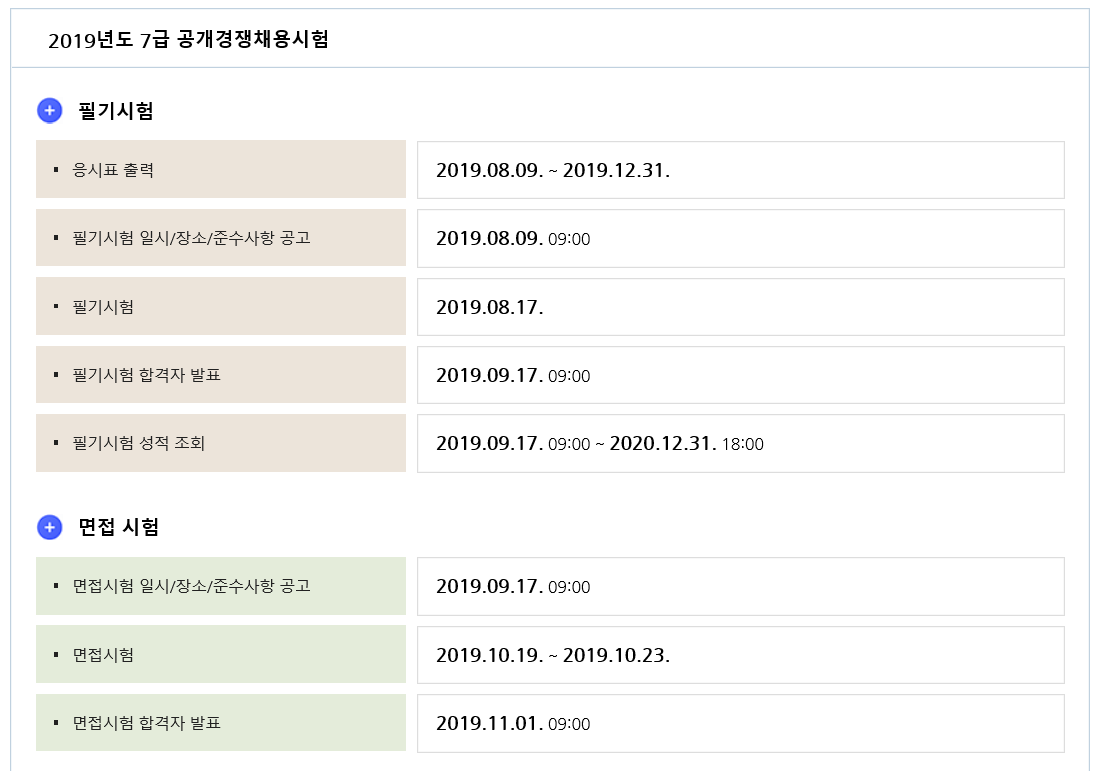The image size is (1103, 771).
Task: Click the plus icon beside 필기시험
Action: [x=50, y=111]
